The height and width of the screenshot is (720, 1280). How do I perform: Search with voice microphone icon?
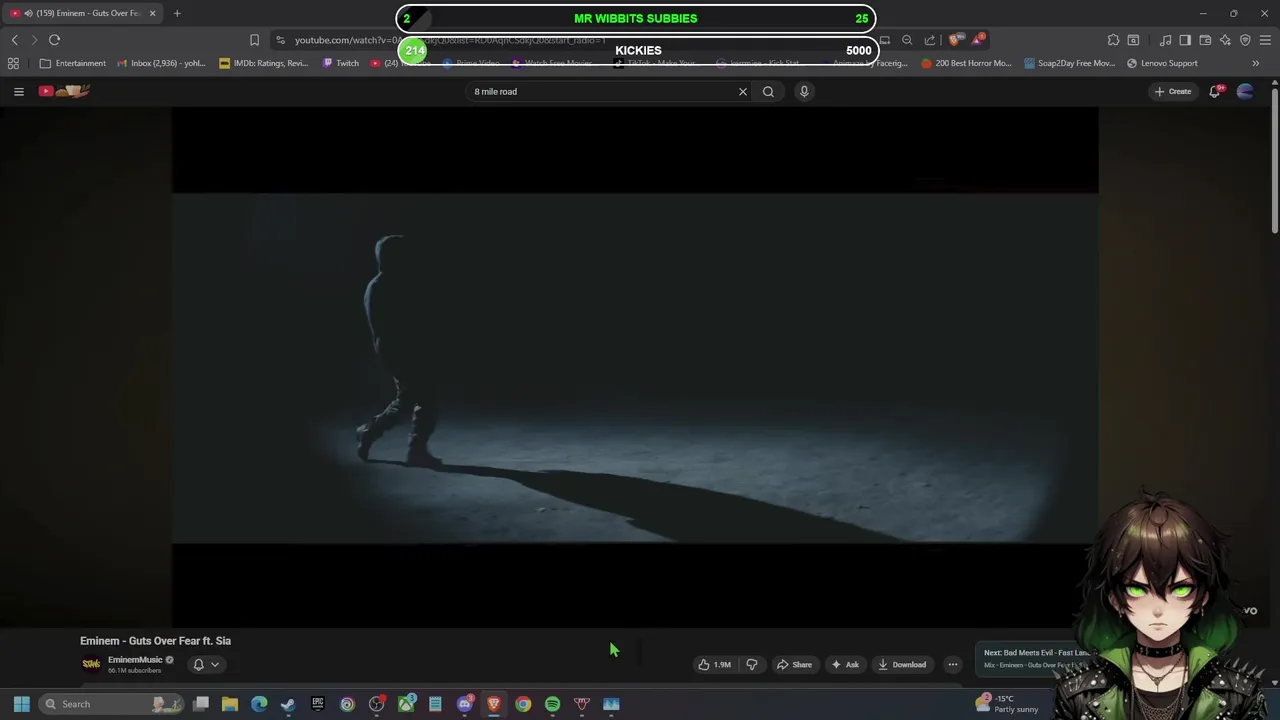(804, 91)
